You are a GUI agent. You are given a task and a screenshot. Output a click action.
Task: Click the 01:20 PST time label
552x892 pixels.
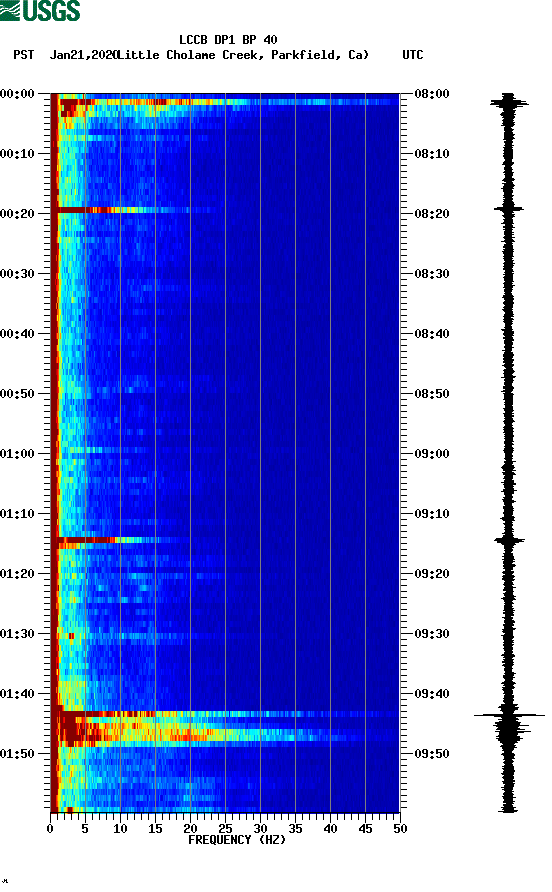[17, 574]
